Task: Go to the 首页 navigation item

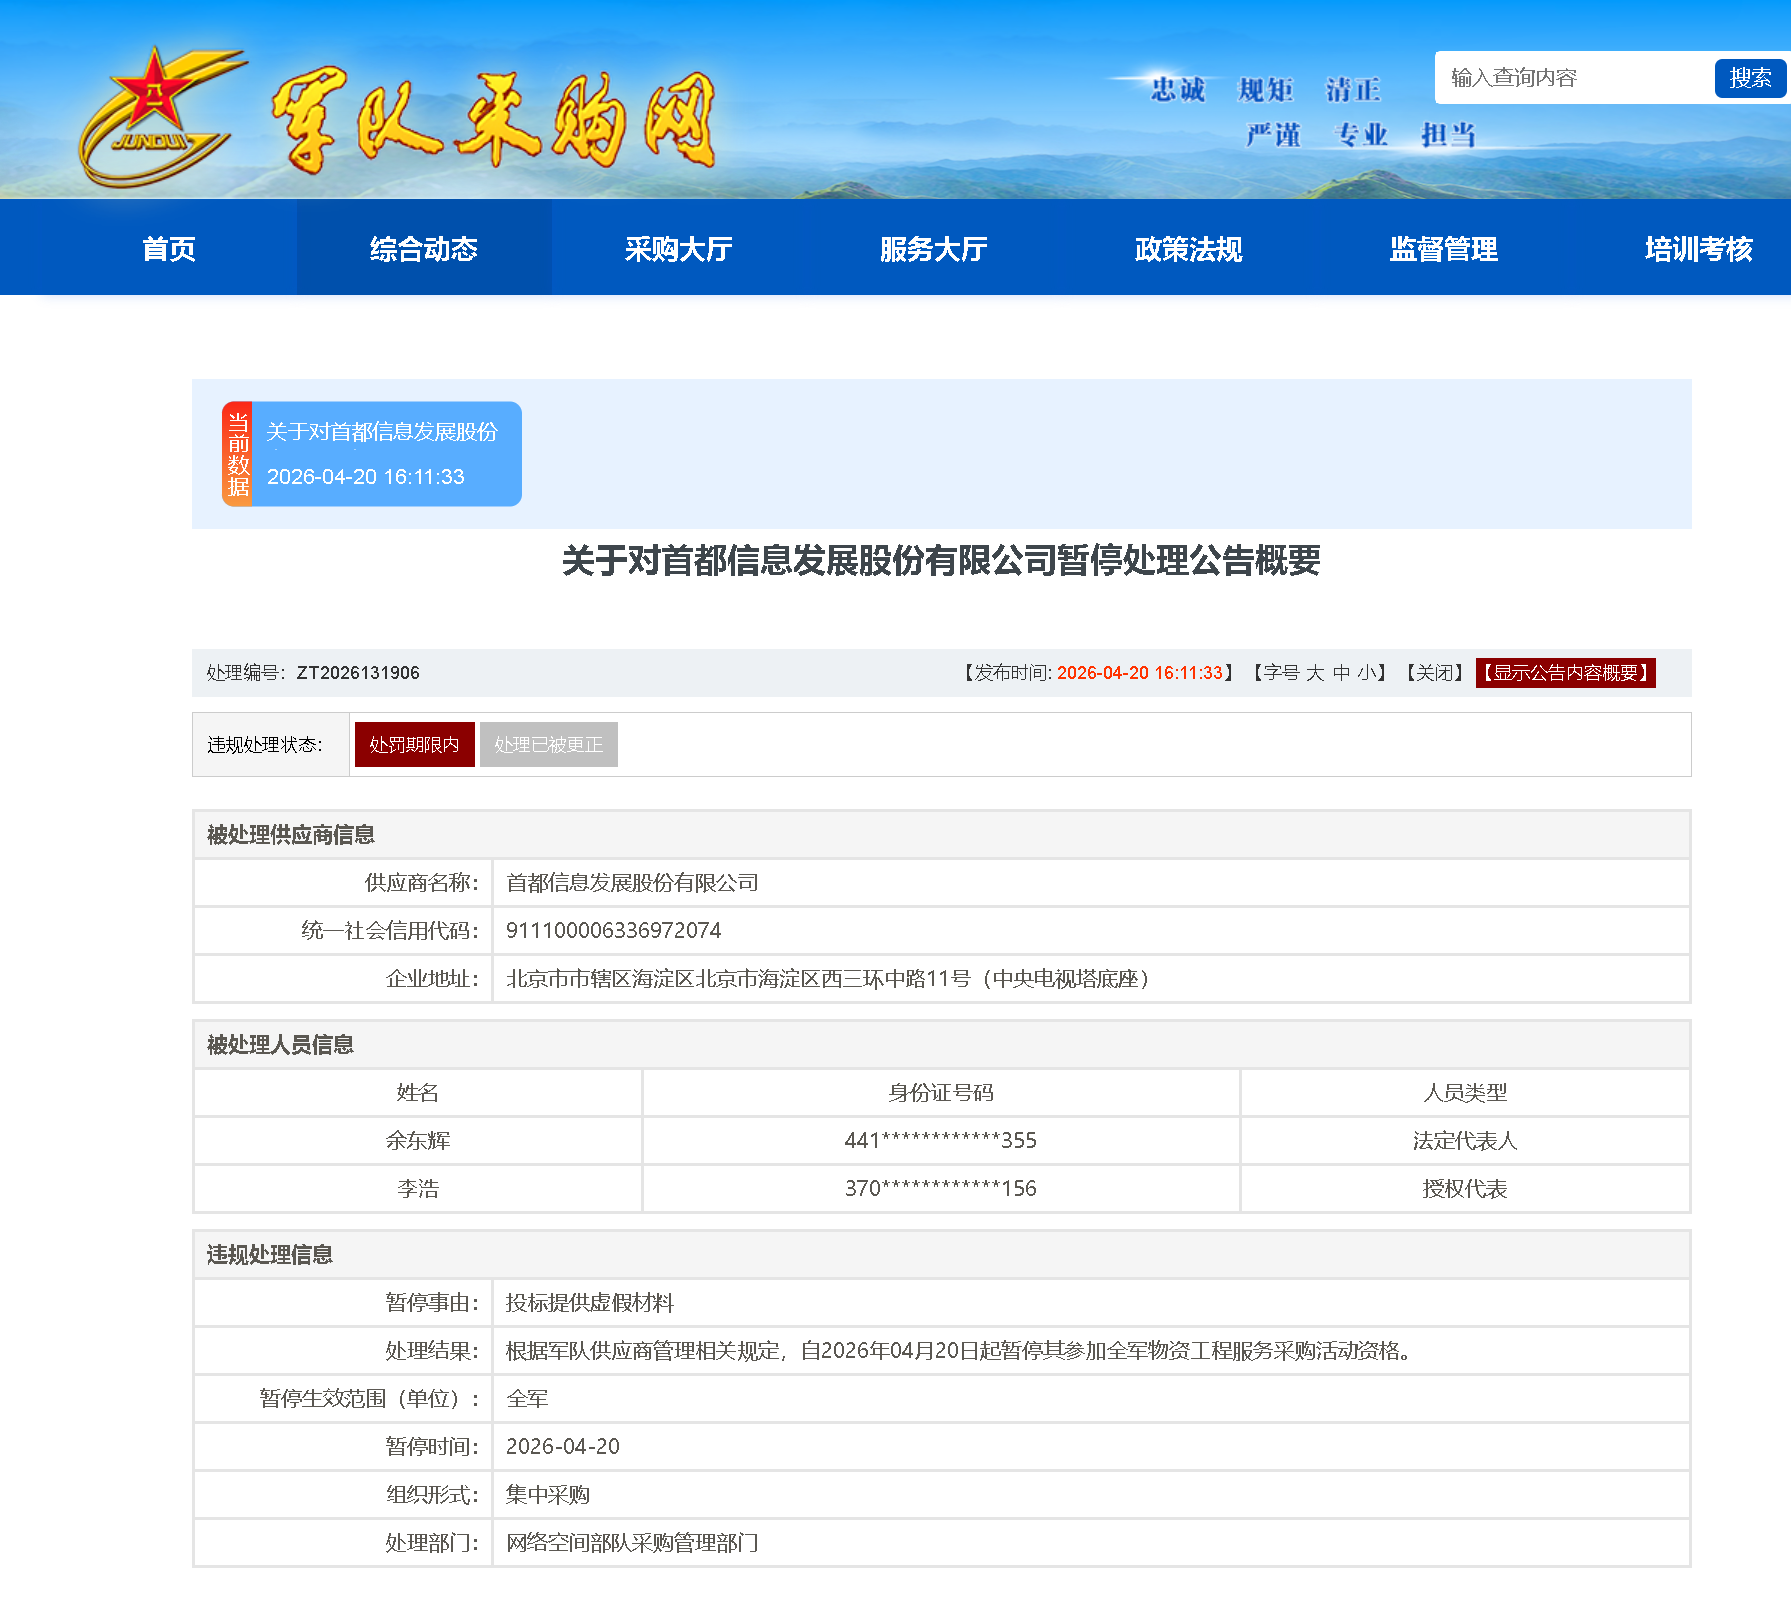Action: coord(168,249)
